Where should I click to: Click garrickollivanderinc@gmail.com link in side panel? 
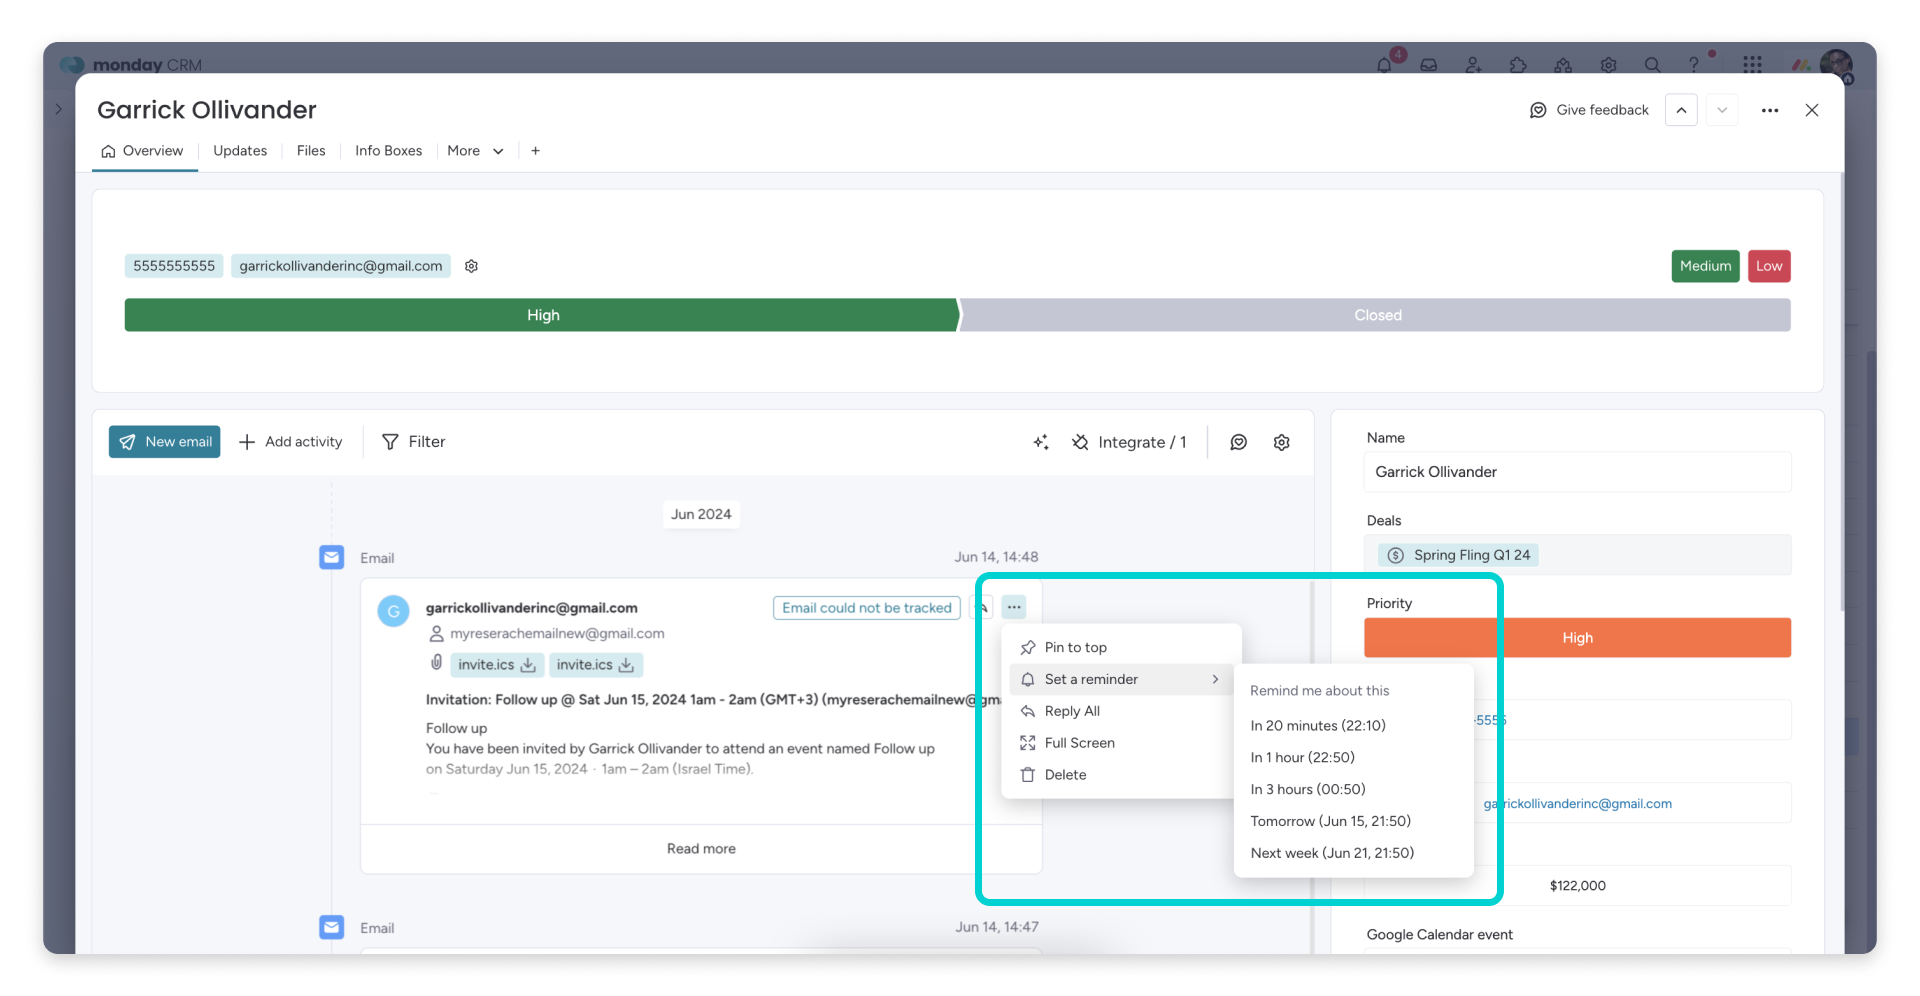coord(1577,804)
